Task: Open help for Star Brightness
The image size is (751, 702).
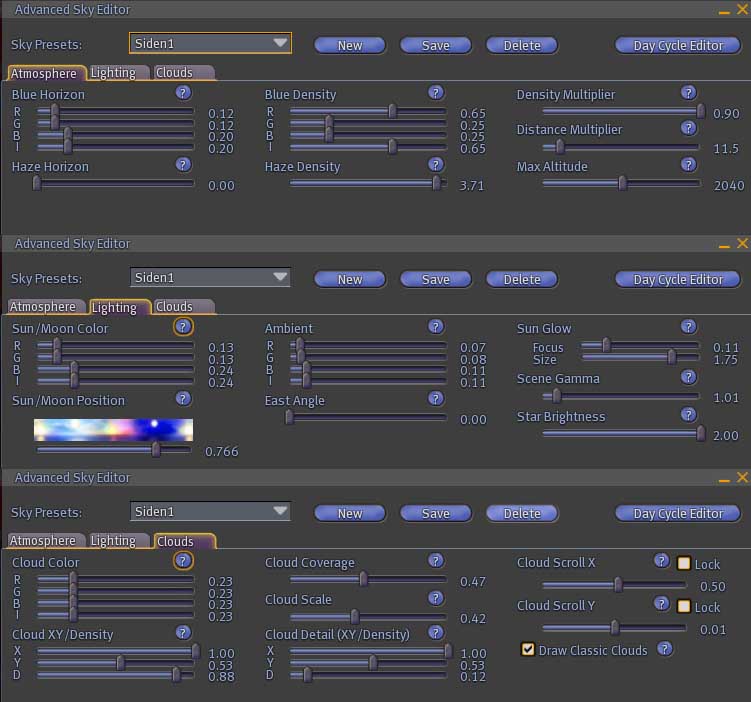Action: click(688, 415)
